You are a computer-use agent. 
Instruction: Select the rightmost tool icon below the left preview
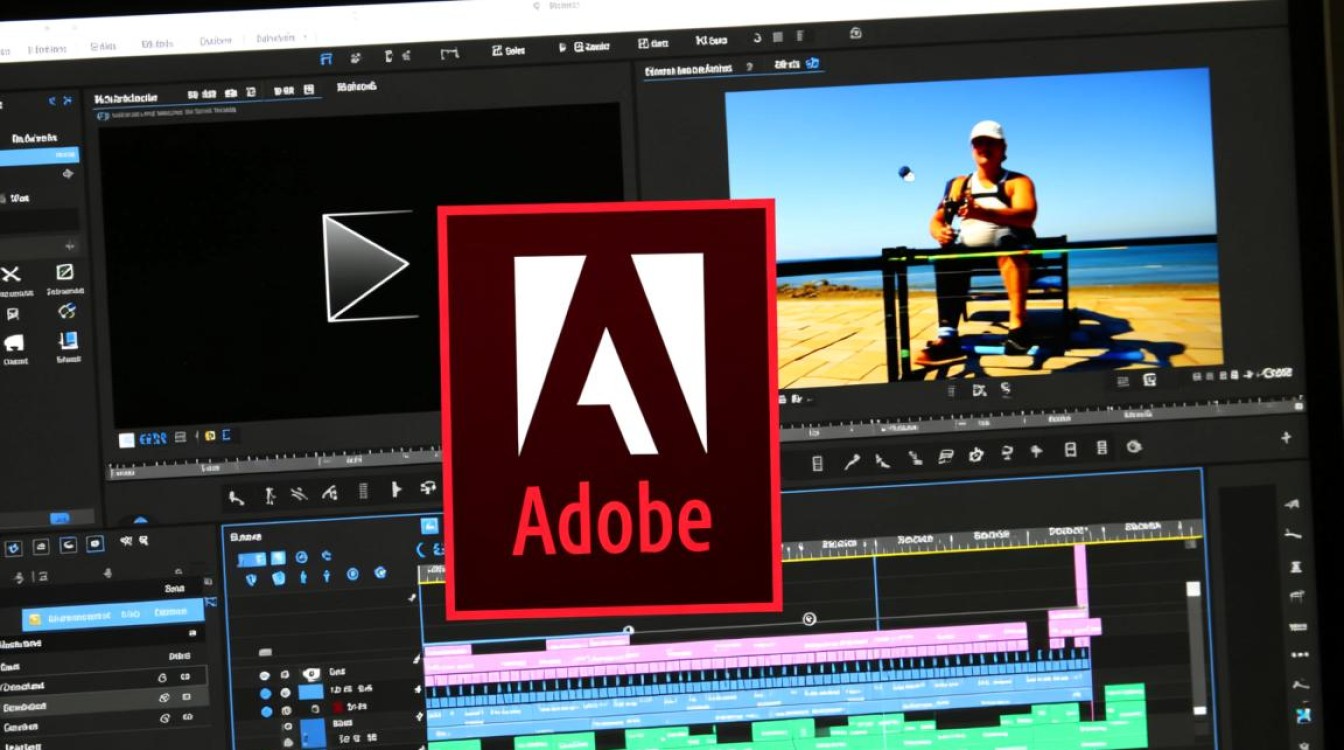(428, 488)
